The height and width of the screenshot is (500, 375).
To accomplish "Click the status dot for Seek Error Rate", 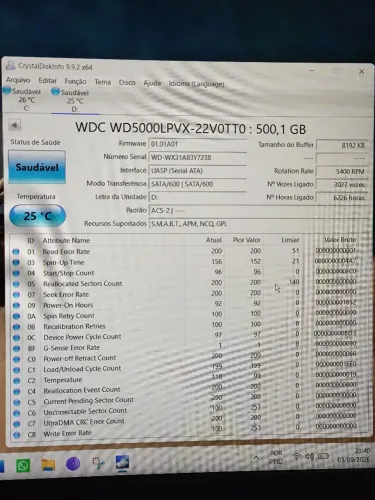I will pos(16,295).
